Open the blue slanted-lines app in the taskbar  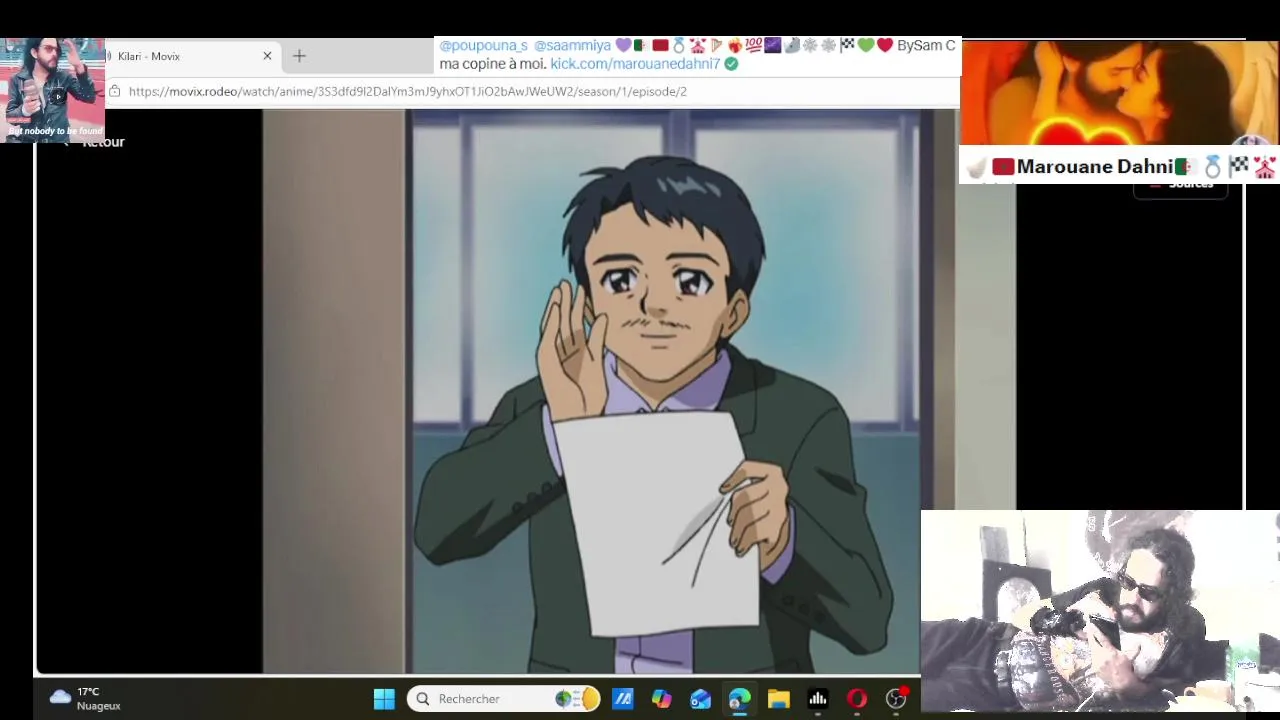click(623, 699)
